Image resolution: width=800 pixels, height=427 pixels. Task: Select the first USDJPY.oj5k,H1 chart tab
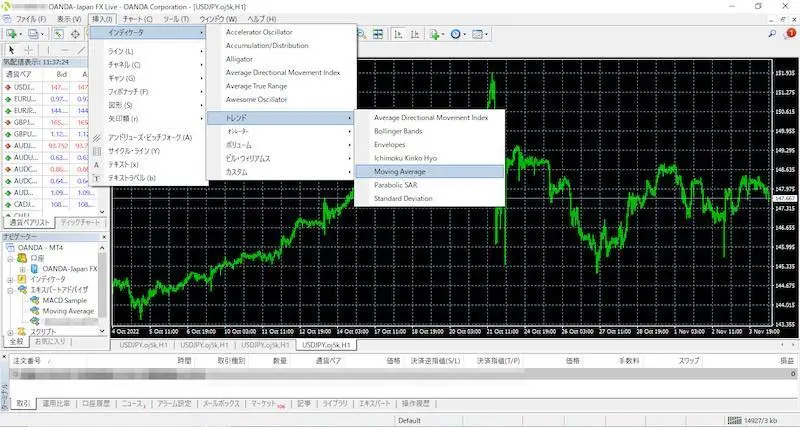143,345
